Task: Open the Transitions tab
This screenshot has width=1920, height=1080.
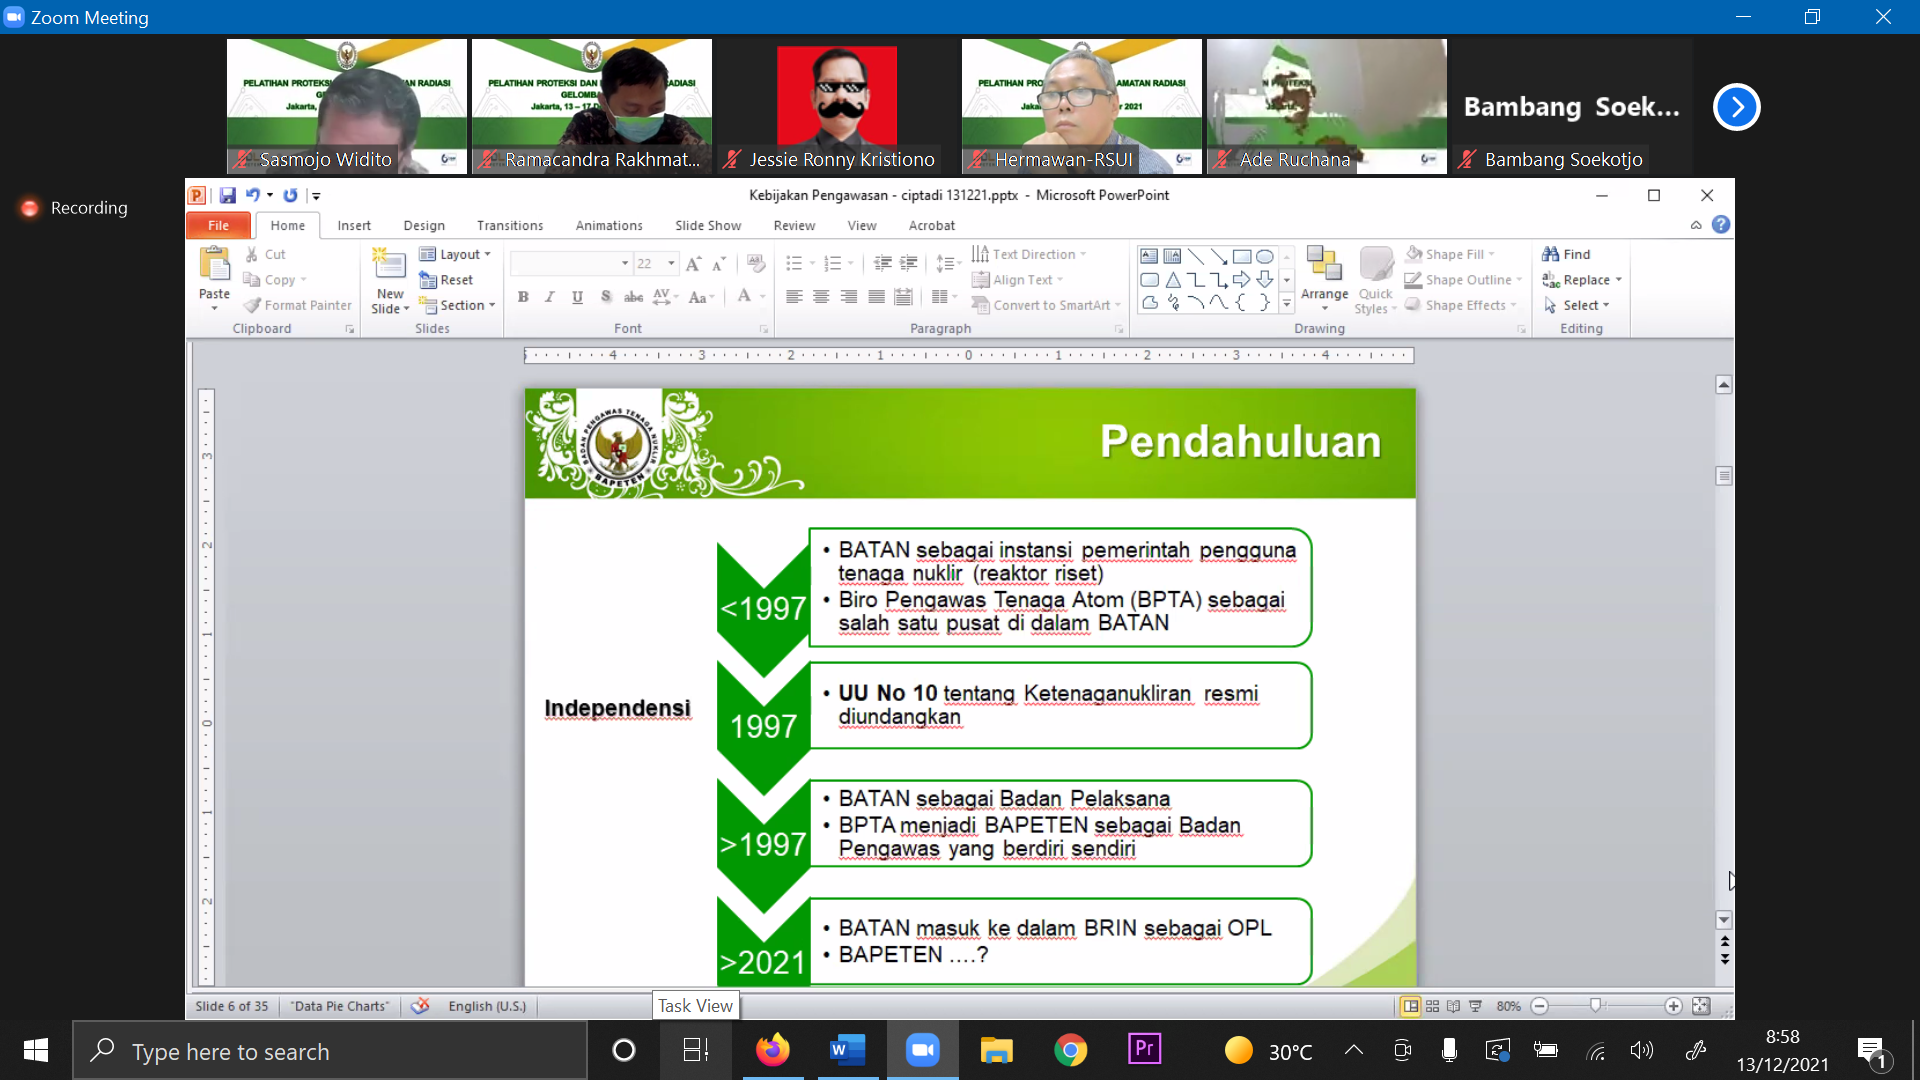Action: (510, 225)
